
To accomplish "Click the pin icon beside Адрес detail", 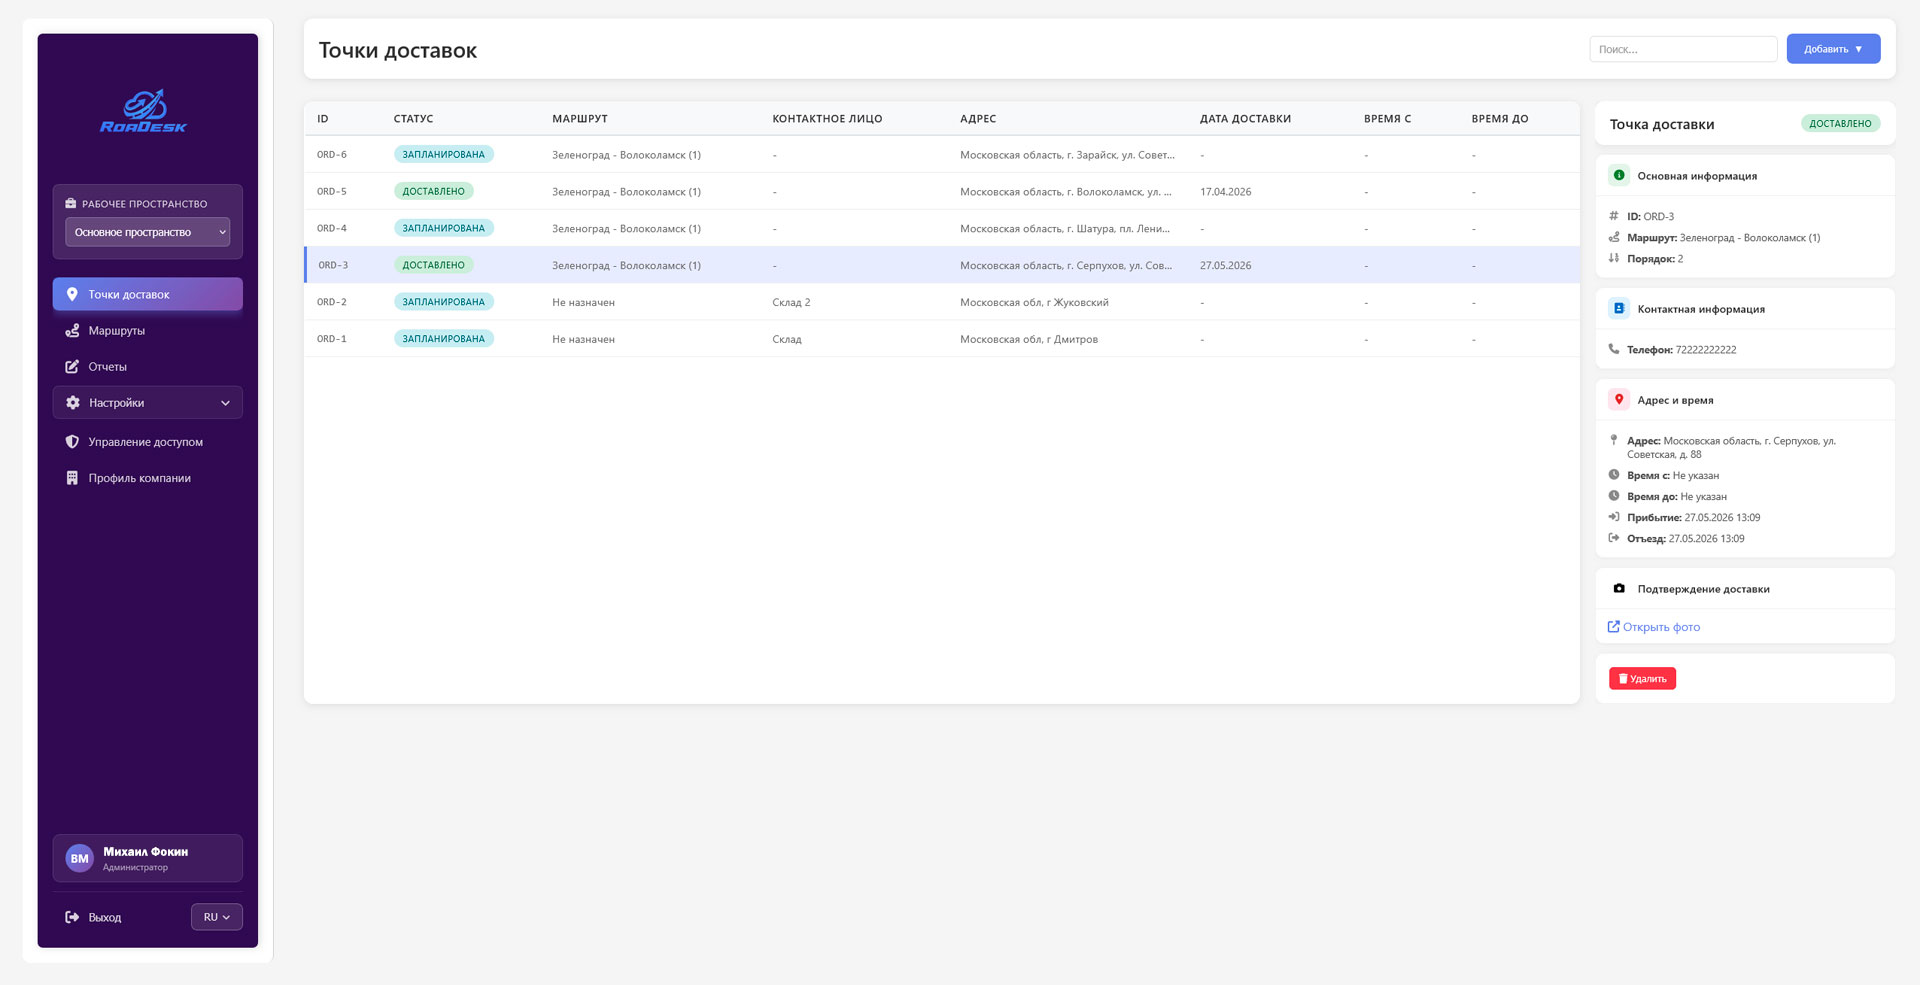I will tap(1614, 440).
